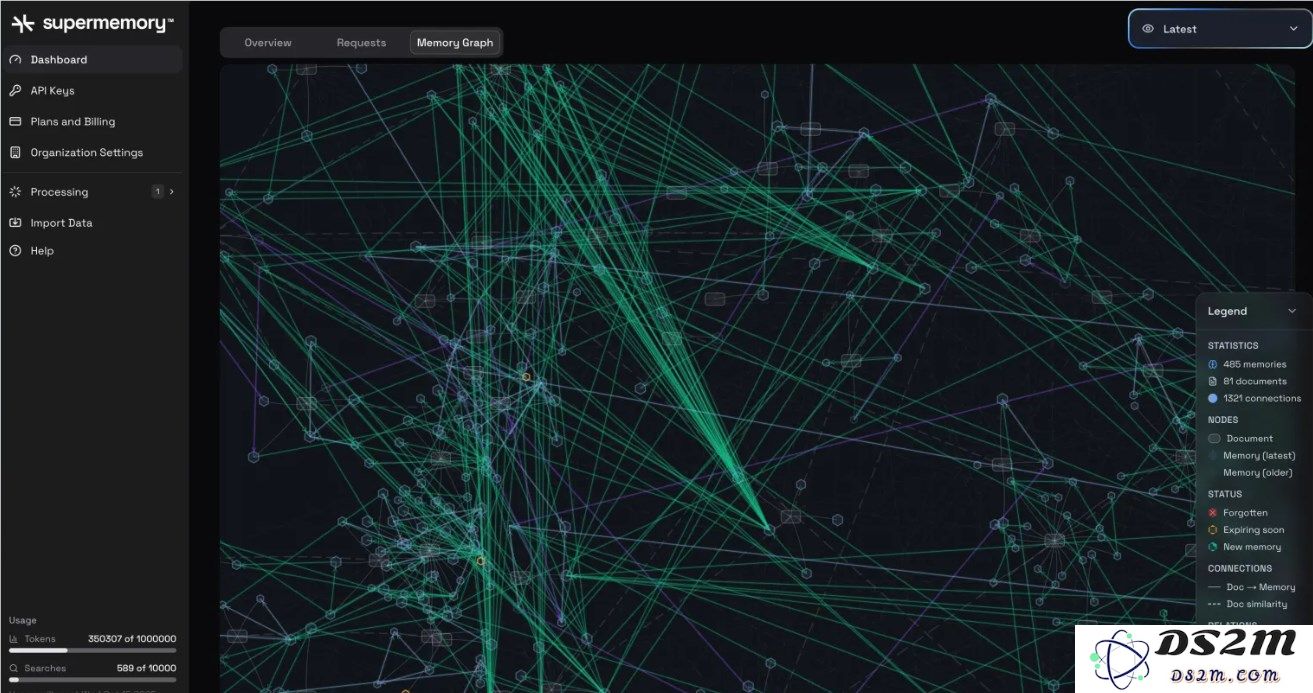1313x693 pixels.
Task: Select the Import Data icon
Action: point(14,222)
